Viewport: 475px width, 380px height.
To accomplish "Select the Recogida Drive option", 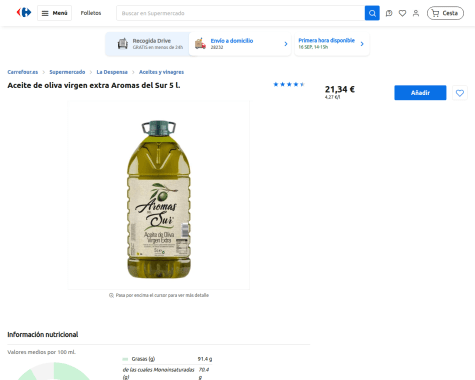I will (148, 44).
